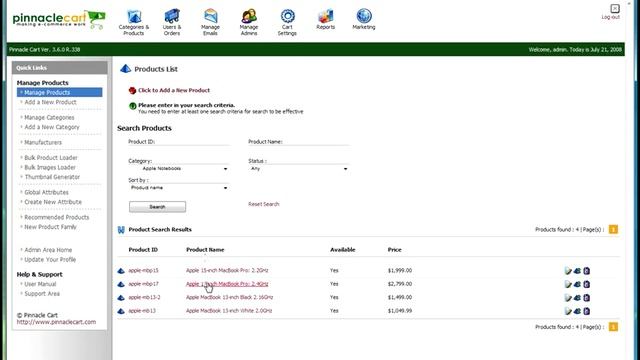The width and height of the screenshot is (640, 360).
Task: Click blue middle action icon for apple-mbp15
Action: coord(577,271)
